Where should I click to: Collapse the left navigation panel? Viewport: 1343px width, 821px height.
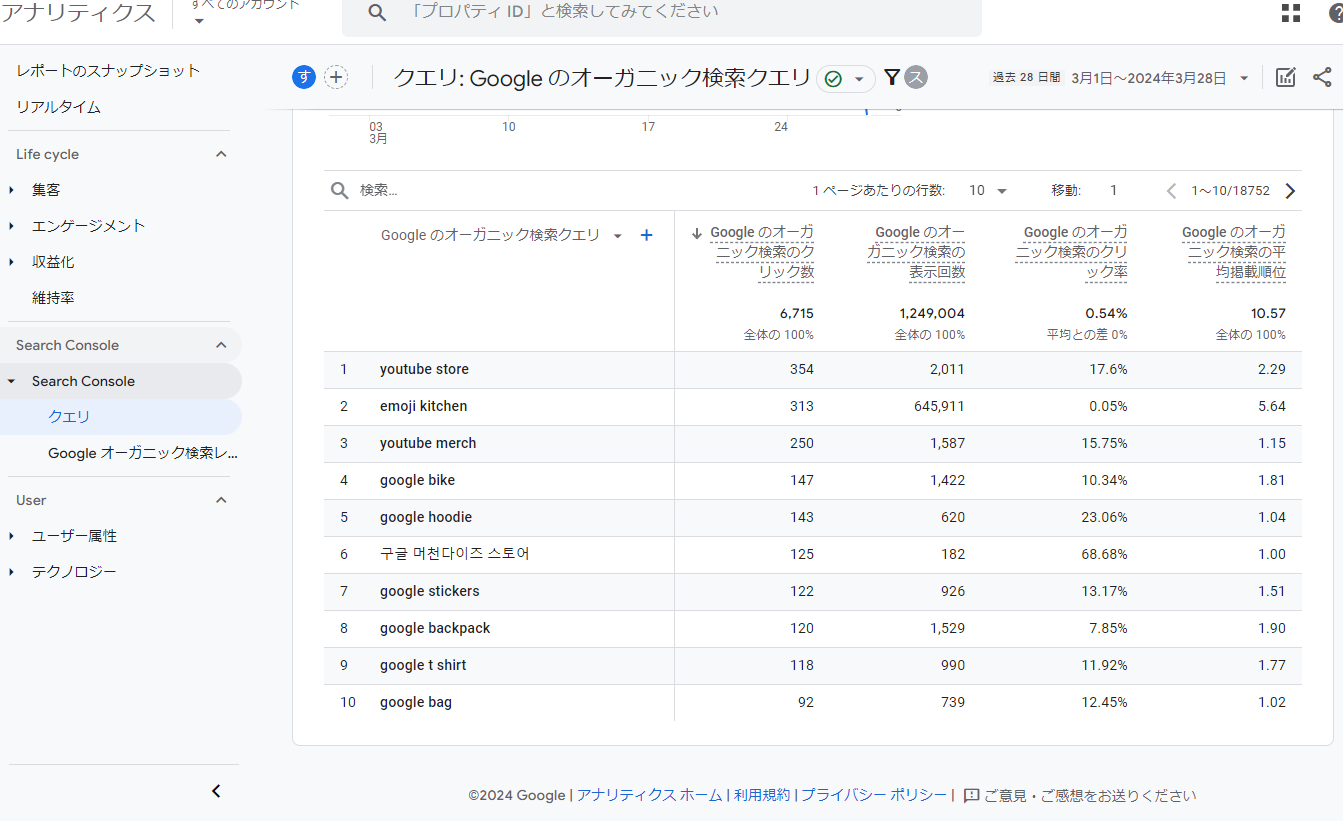[216, 791]
